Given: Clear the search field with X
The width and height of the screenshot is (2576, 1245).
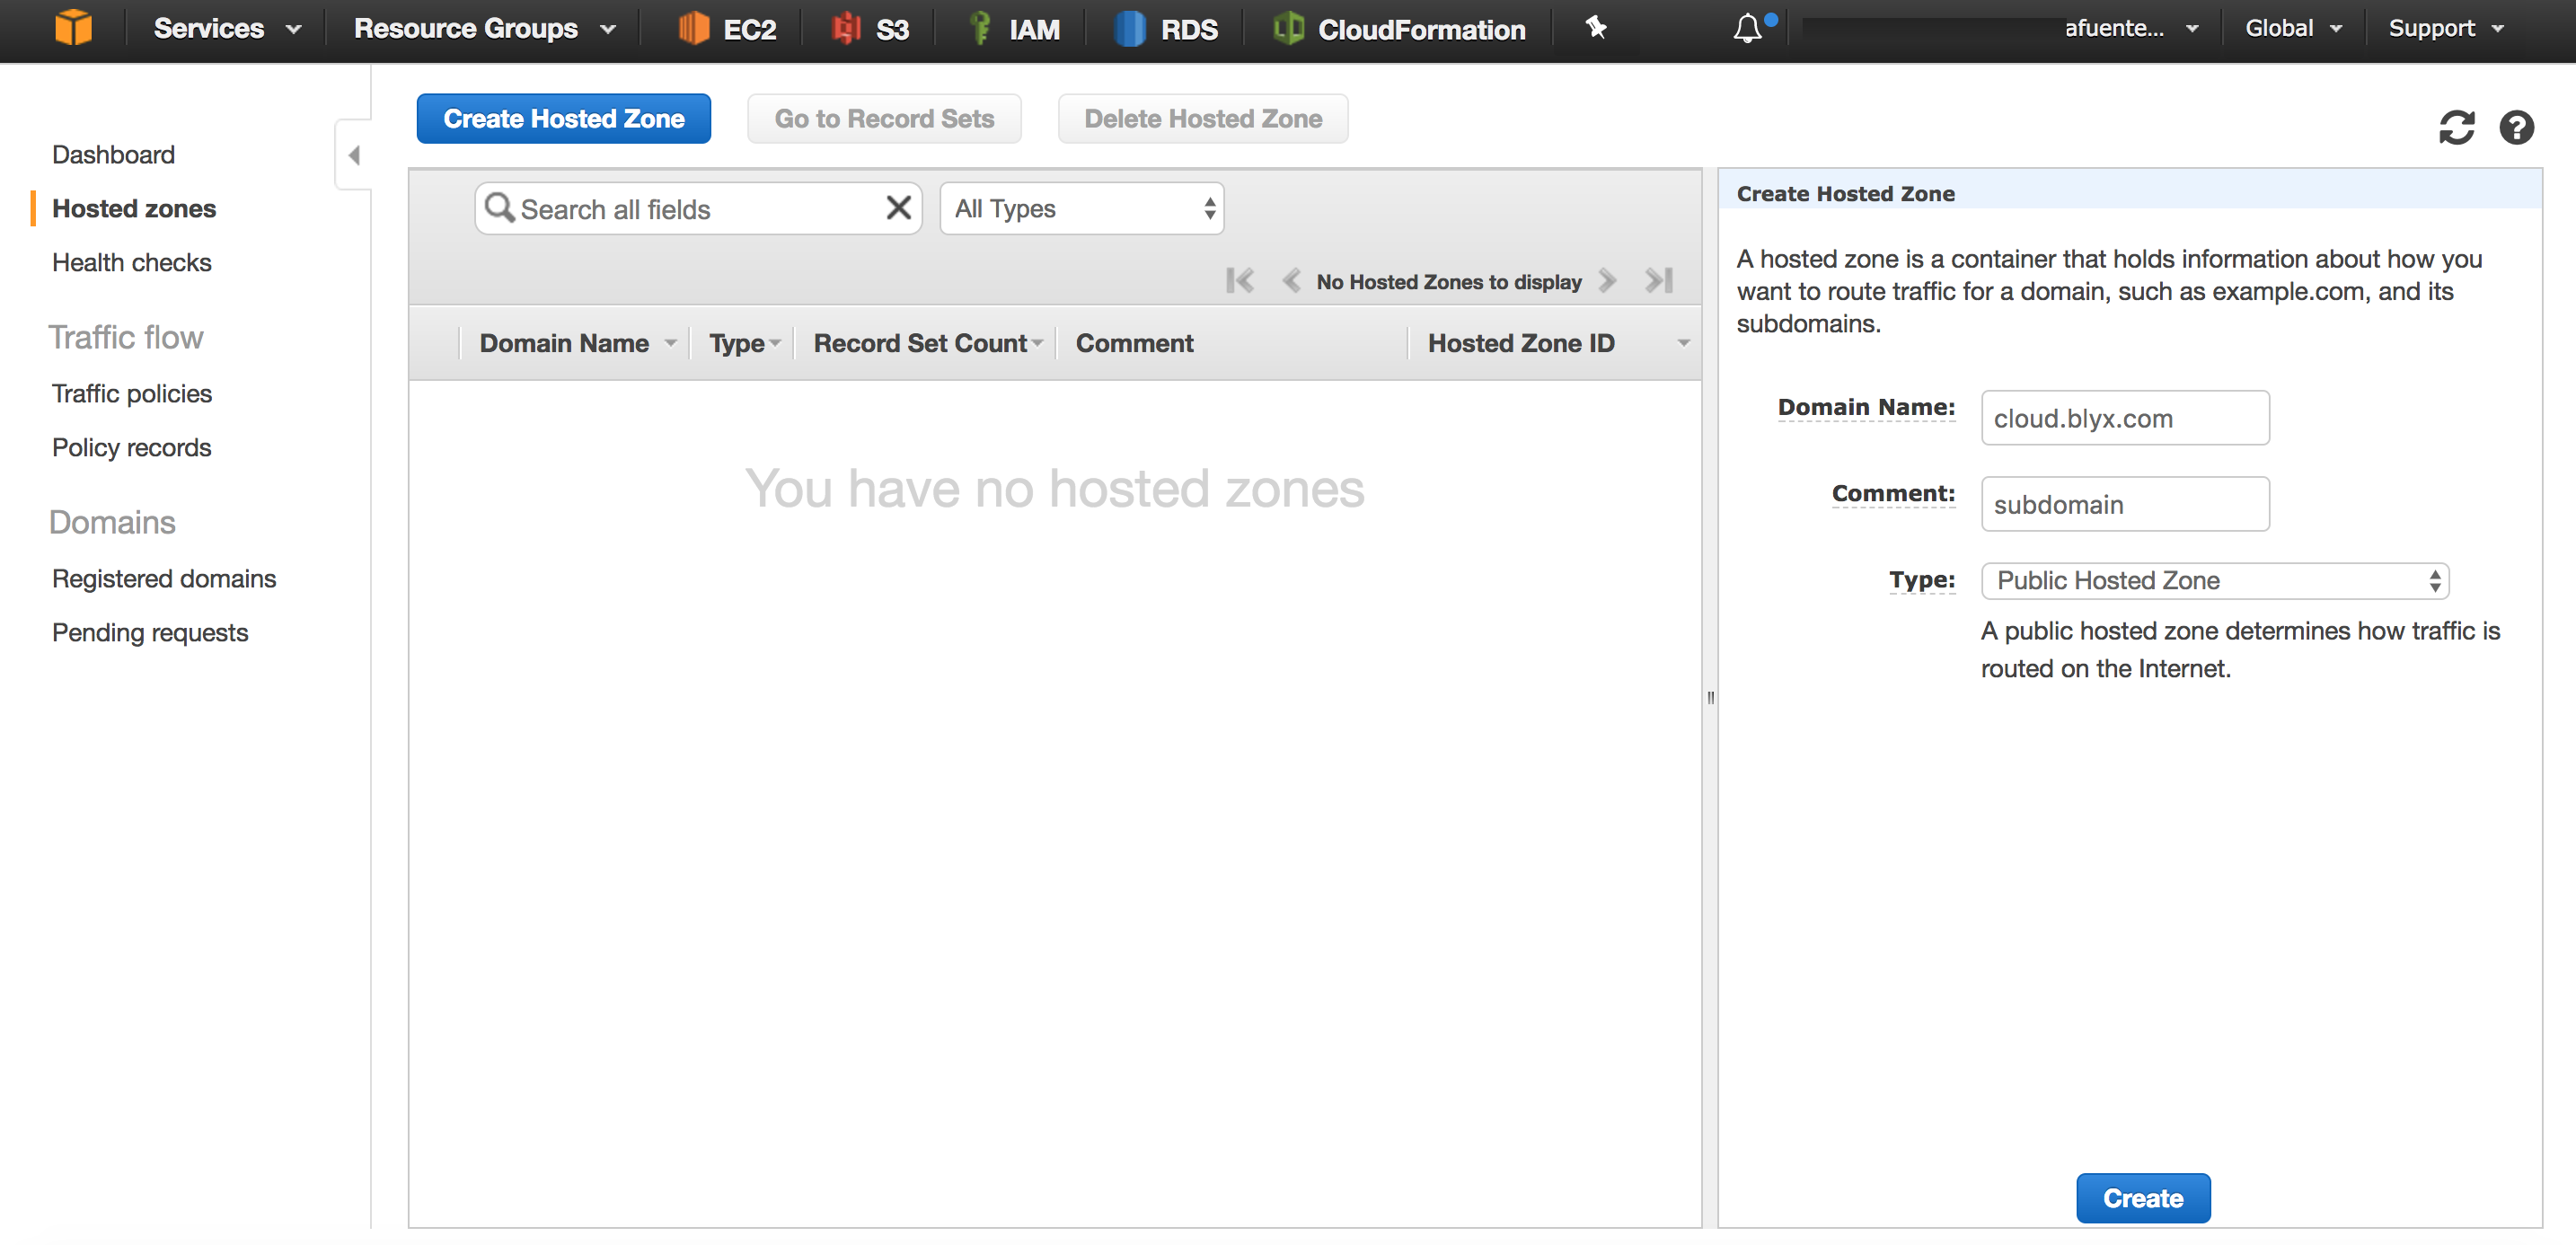Looking at the screenshot, I should [x=898, y=208].
